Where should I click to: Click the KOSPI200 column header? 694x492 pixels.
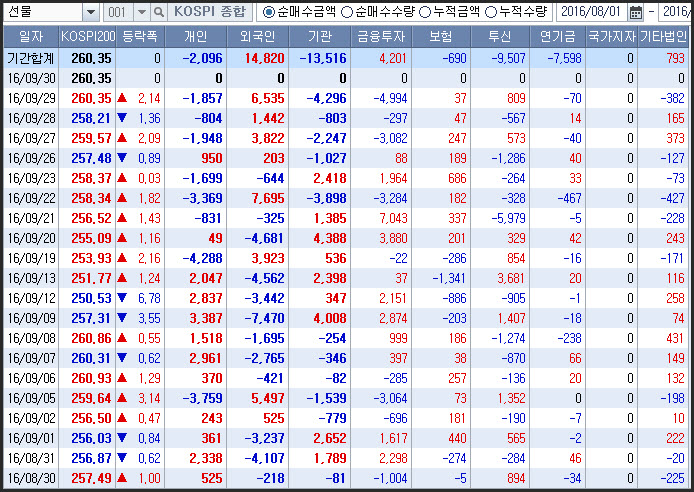click(x=87, y=37)
